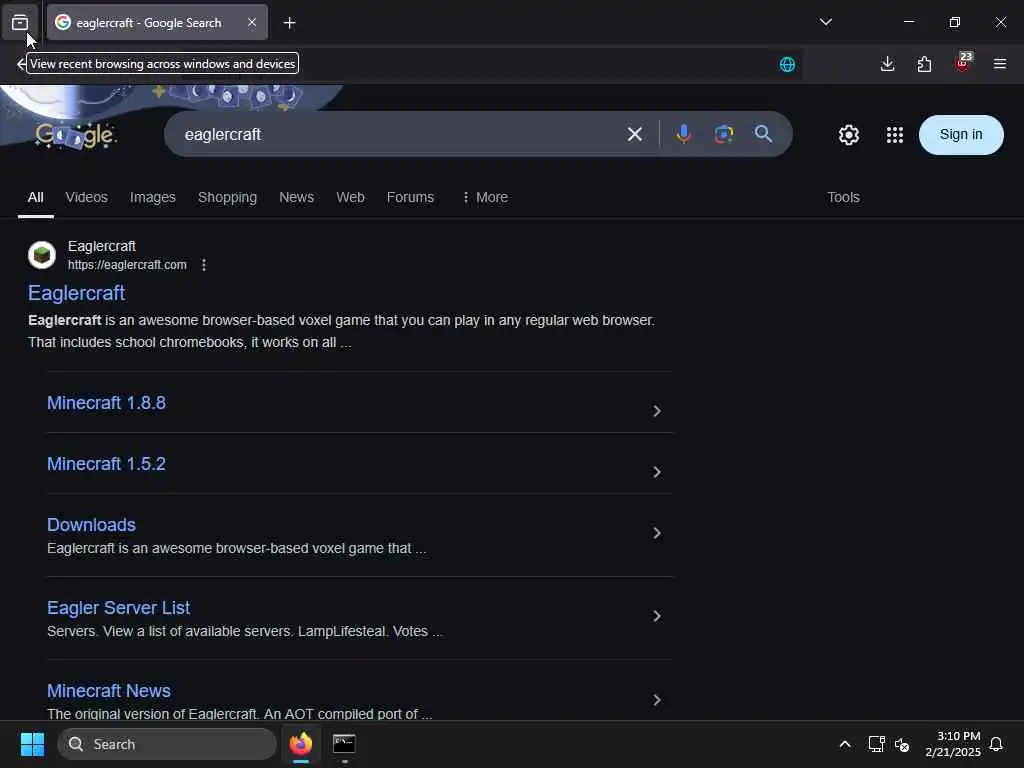Image resolution: width=1024 pixels, height=768 pixels.
Task: Click the Eaglercraft site favicon
Action: [x=42, y=255]
